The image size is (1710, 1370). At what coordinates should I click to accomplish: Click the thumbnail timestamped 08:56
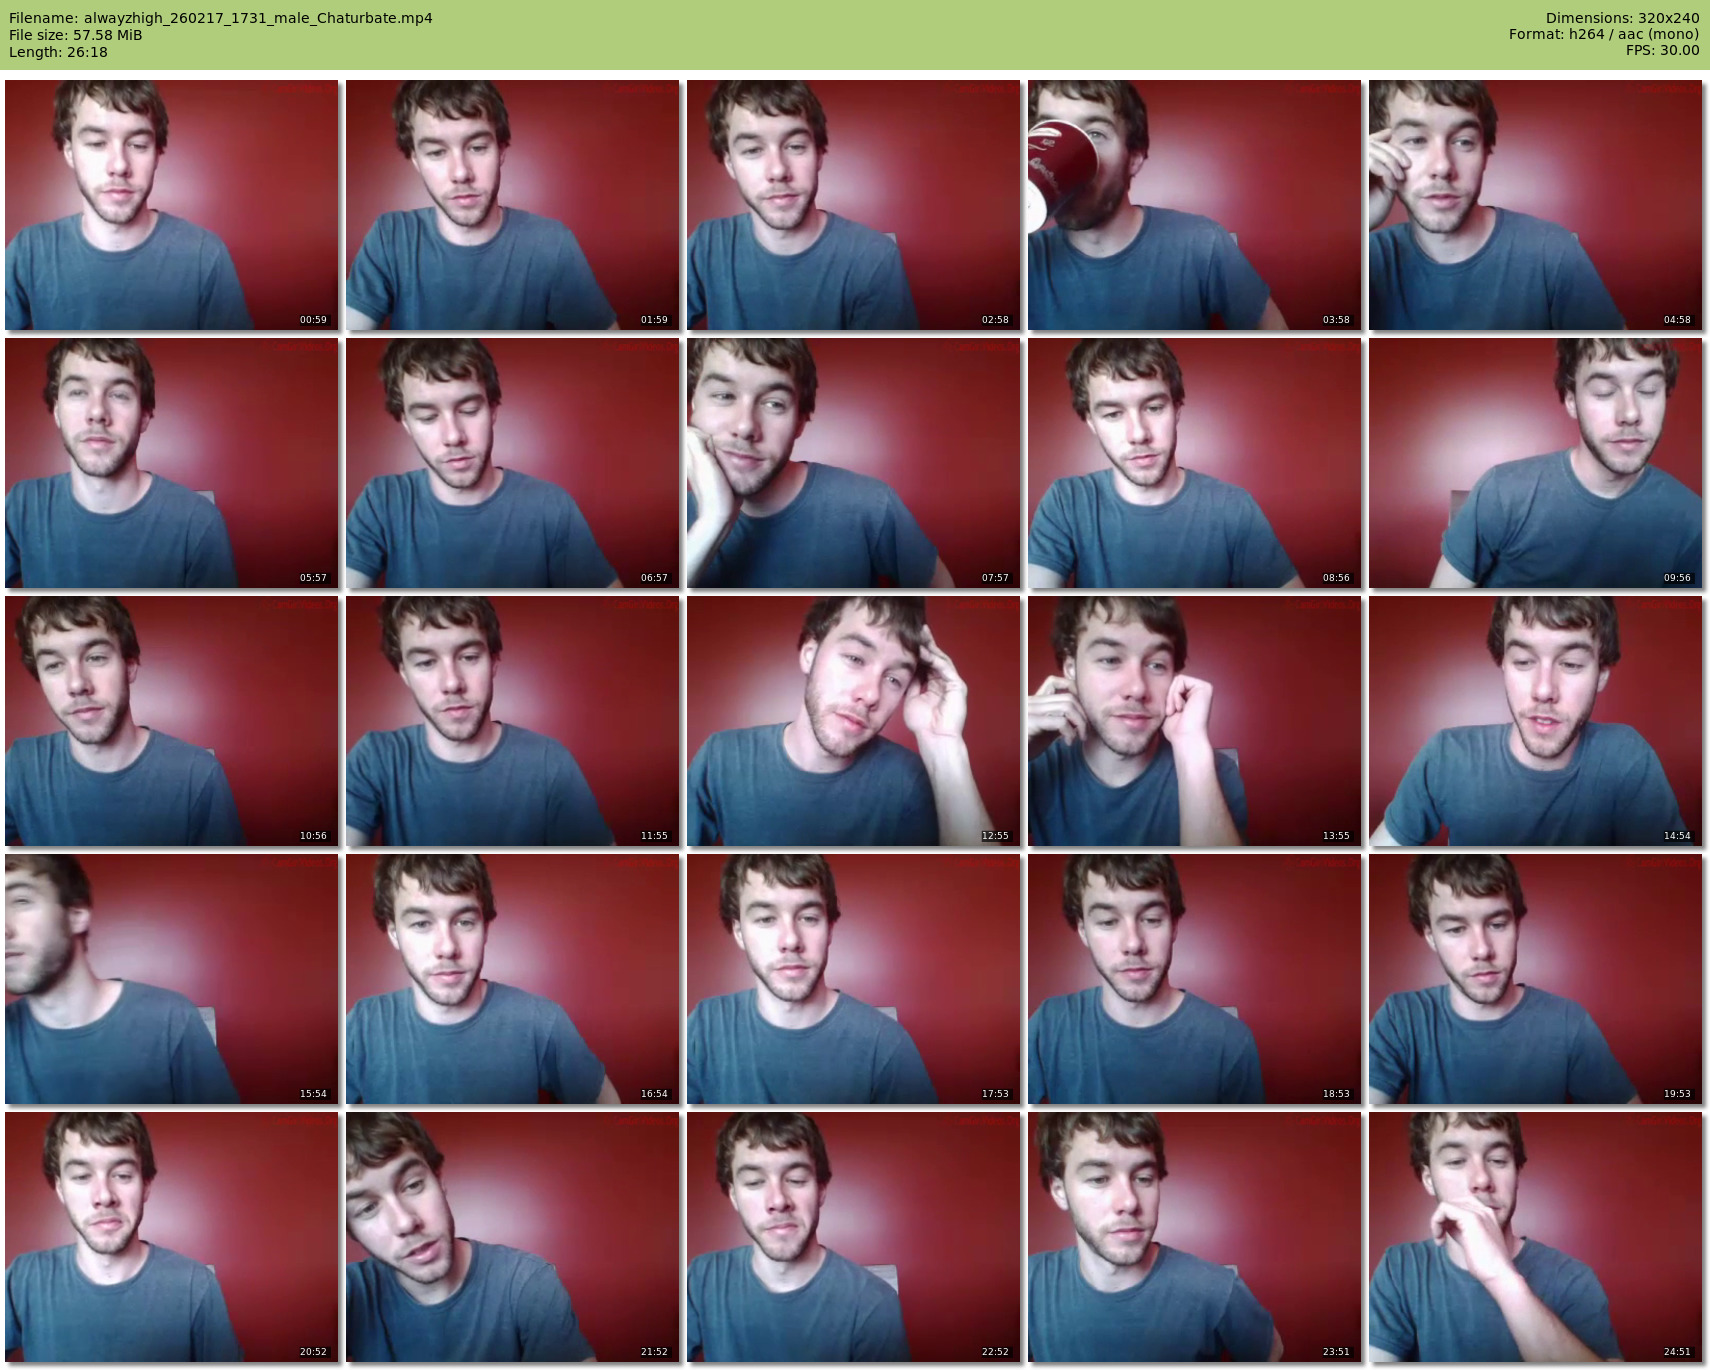(x=1195, y=463)
